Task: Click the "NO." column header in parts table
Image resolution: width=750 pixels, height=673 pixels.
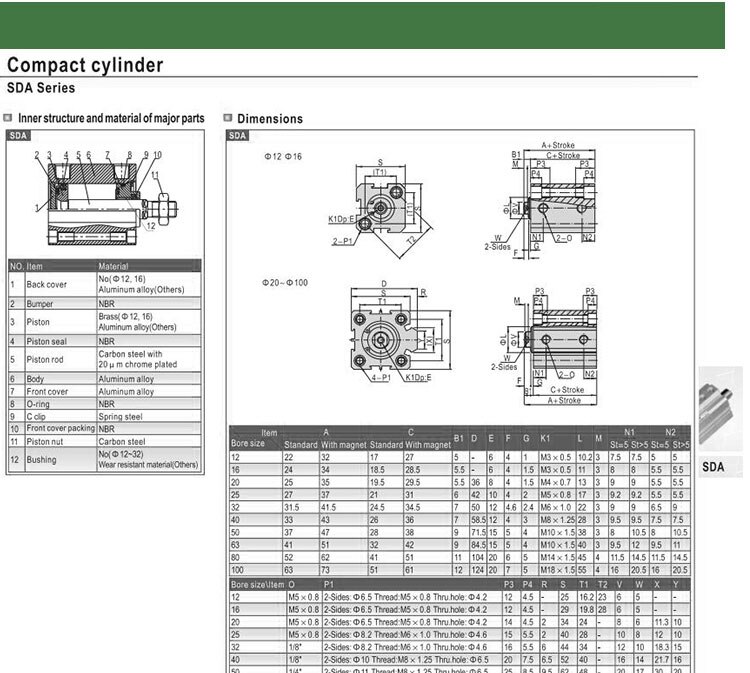Action: [x=16, y=266]
